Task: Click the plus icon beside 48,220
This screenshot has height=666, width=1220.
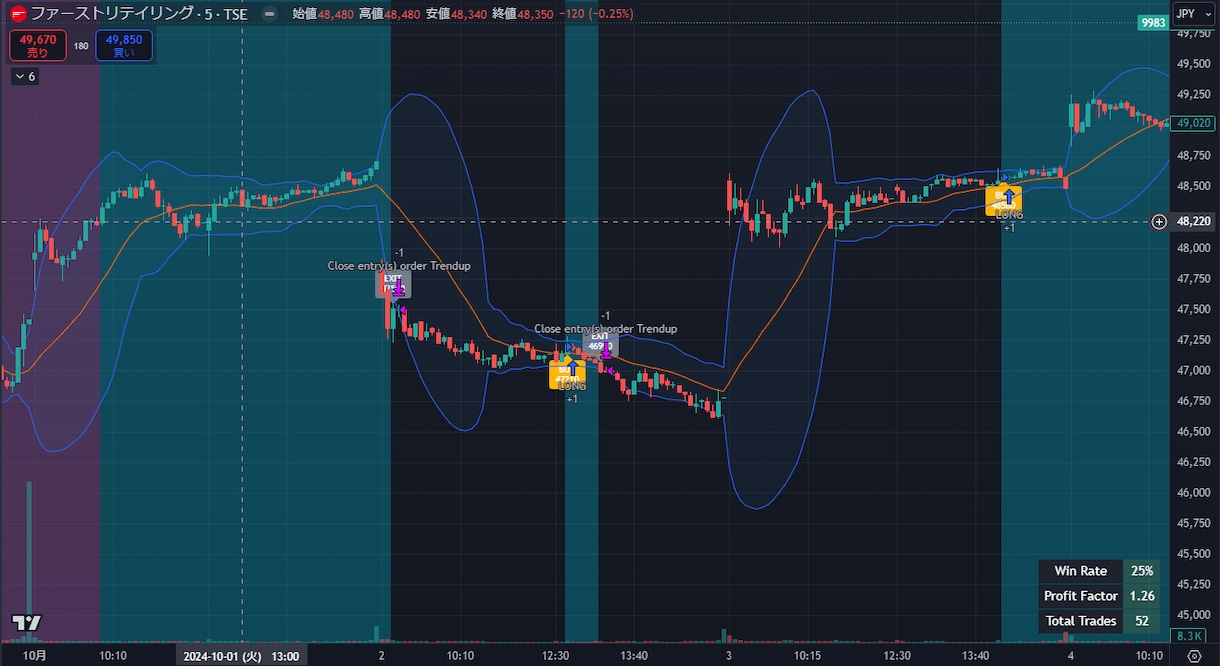Action: 1159,221
